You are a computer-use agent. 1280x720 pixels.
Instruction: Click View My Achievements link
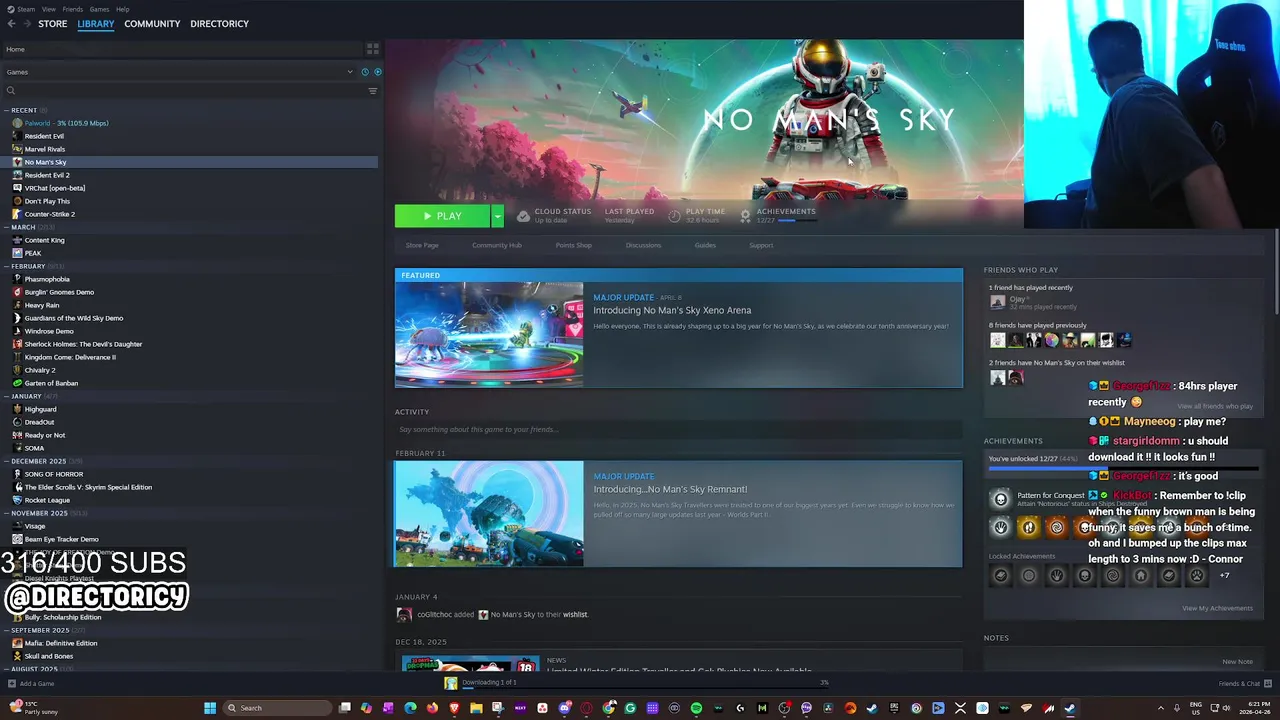1217,608
